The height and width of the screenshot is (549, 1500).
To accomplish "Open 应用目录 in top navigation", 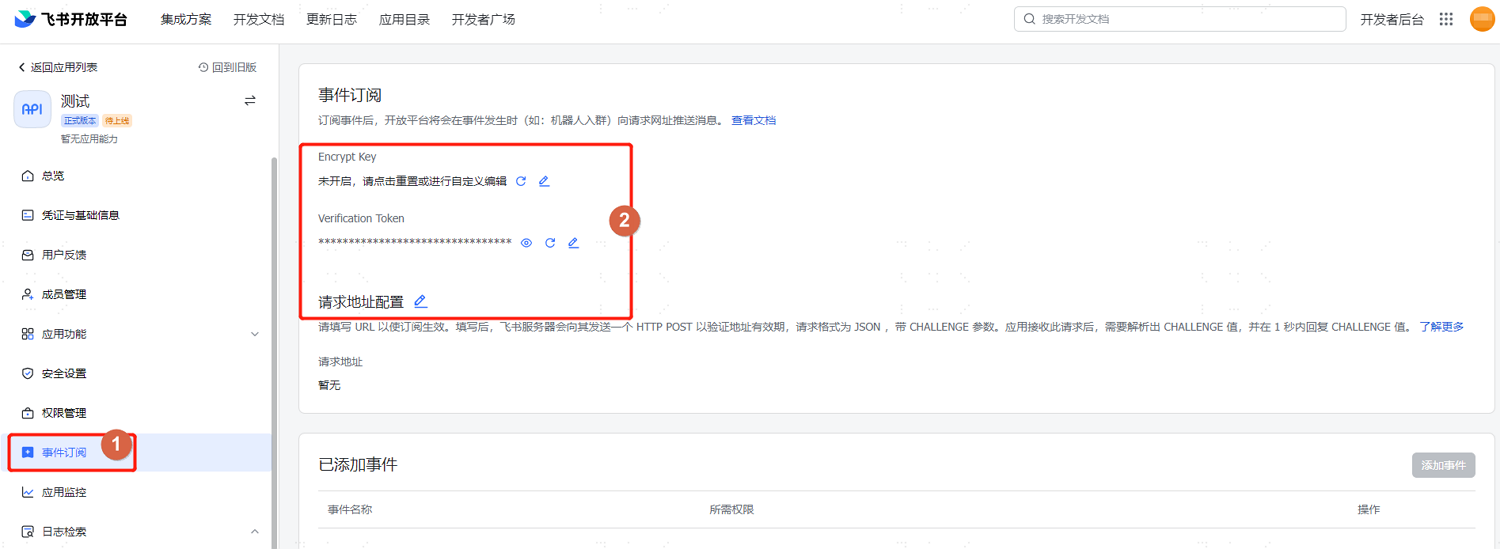I will point(404,19).
